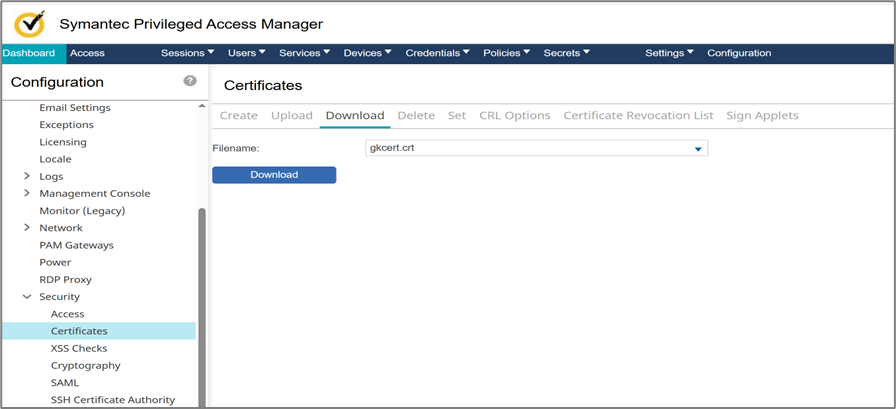Open the Certificate Revocation List tab
Image resolution: width=896 pixels, height=409 pixels.
pos(638,115)
